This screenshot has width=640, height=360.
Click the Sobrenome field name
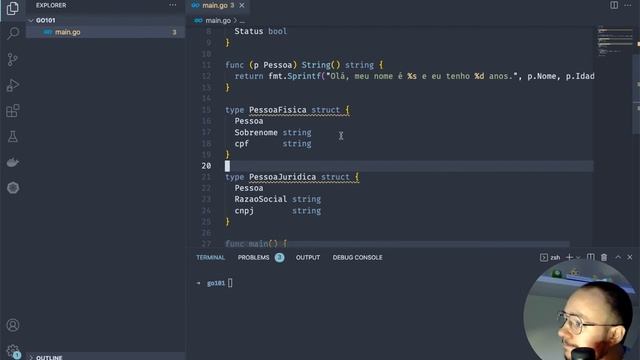coord(256,132)
